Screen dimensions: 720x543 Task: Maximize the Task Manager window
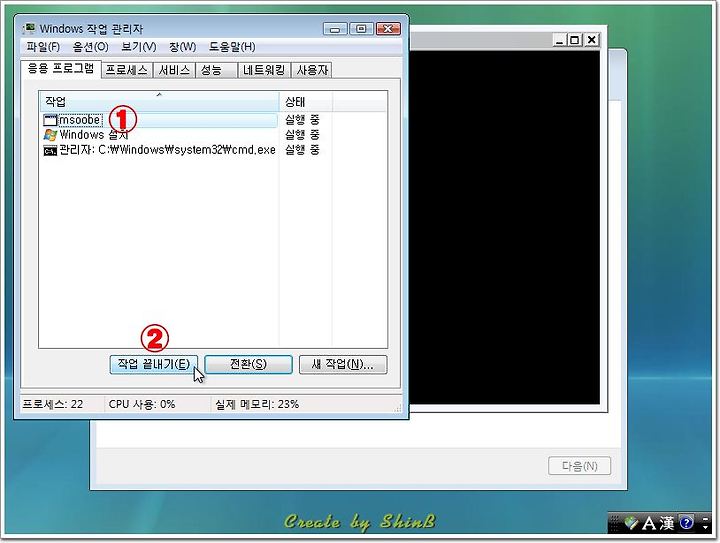(361, 29)
